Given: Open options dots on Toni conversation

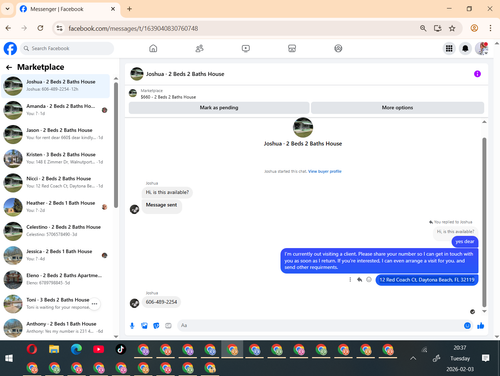Looking at the screenshot, I should (x=94, y=304).
